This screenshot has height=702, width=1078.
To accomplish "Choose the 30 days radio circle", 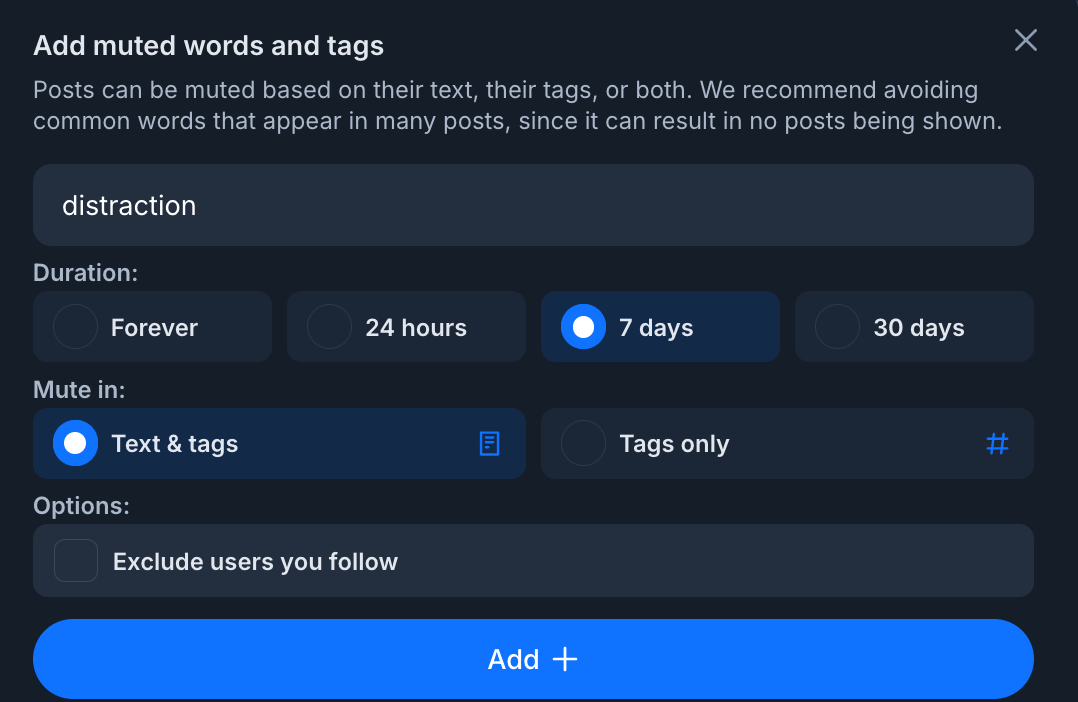I will 837,327.
